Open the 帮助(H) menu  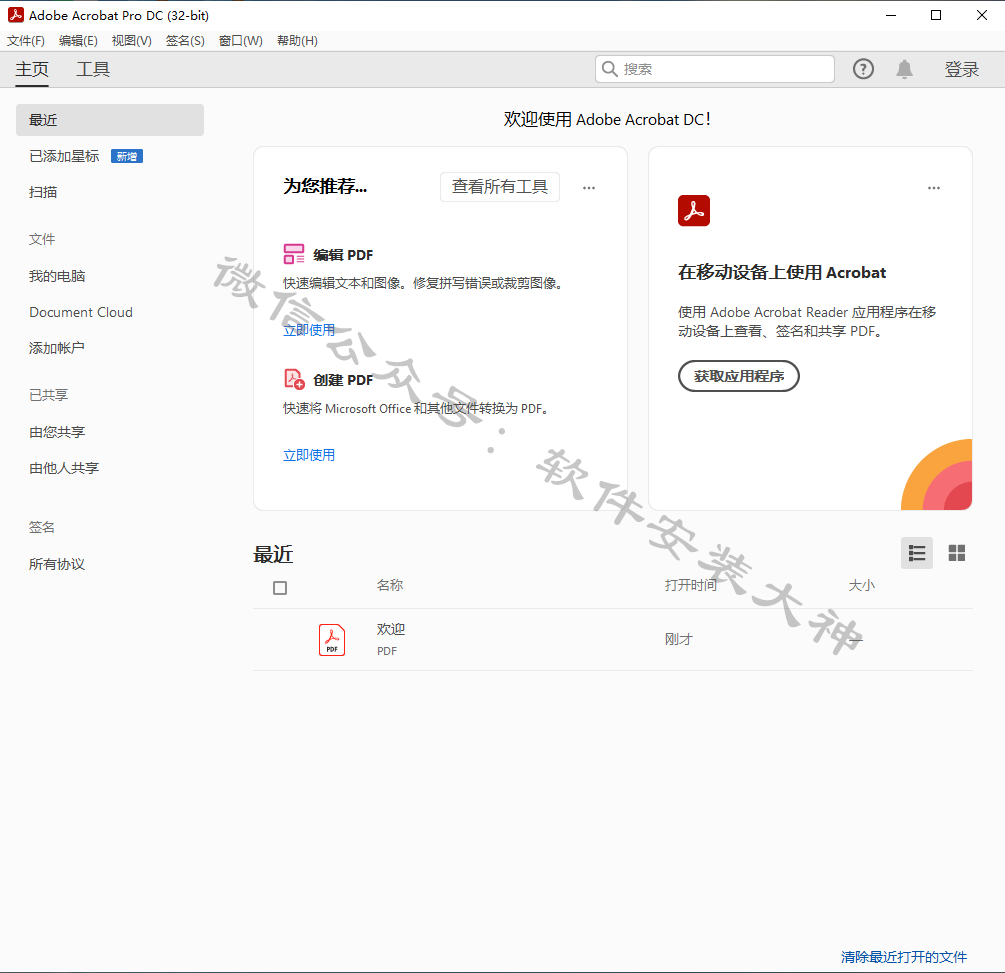click(x=297, y=40)
